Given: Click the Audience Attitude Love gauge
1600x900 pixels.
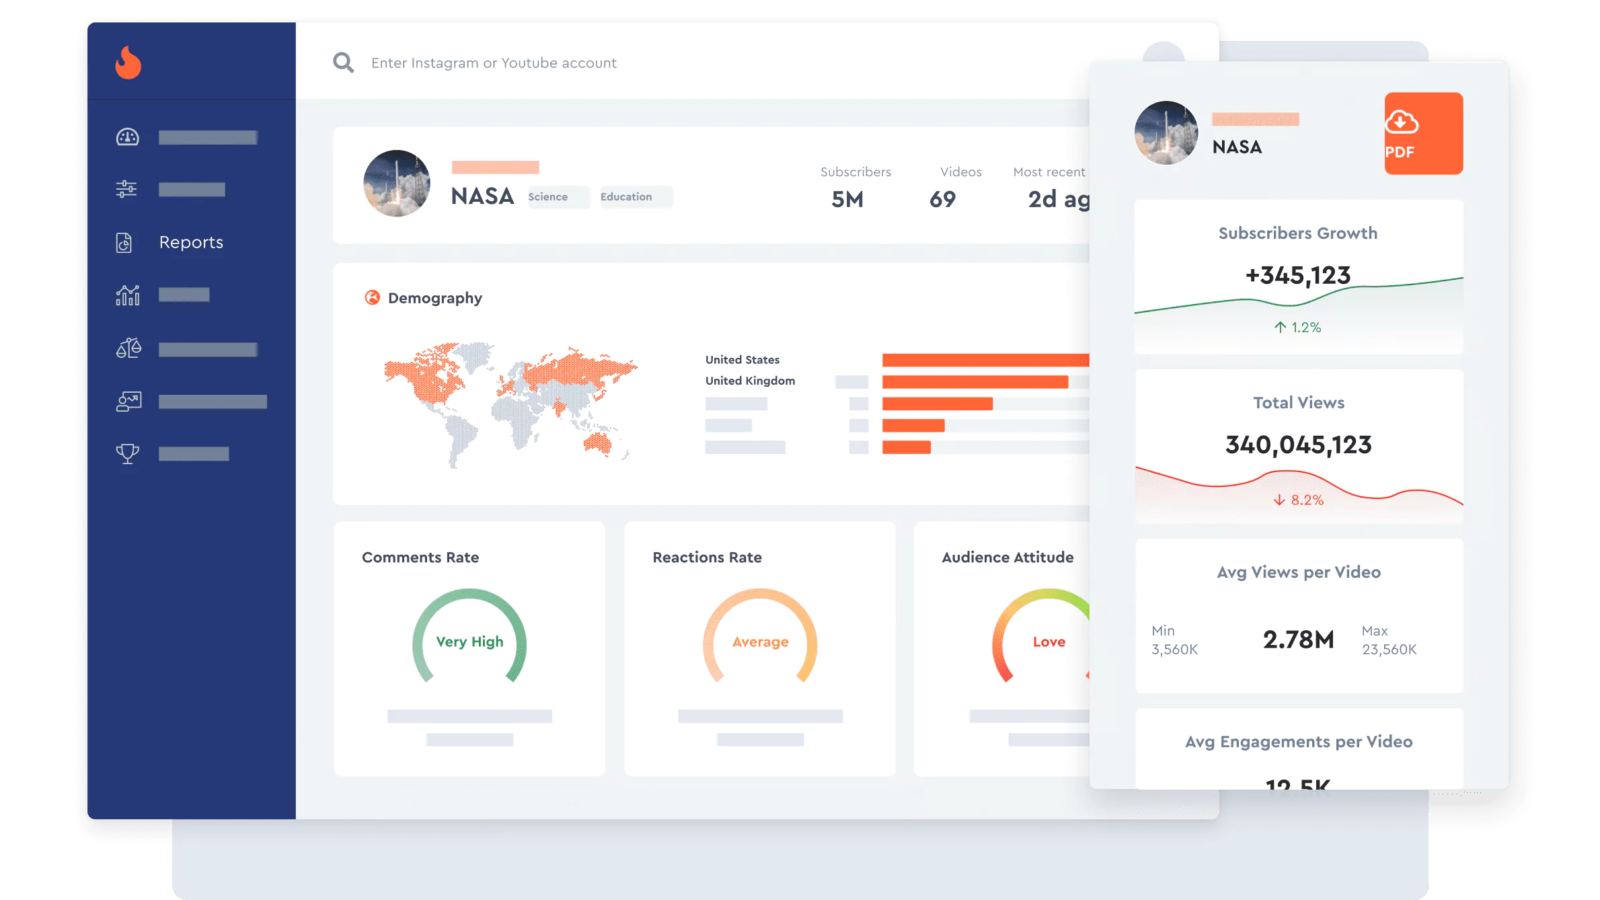Looking at the screenshot, I should tap(1042, 638).
